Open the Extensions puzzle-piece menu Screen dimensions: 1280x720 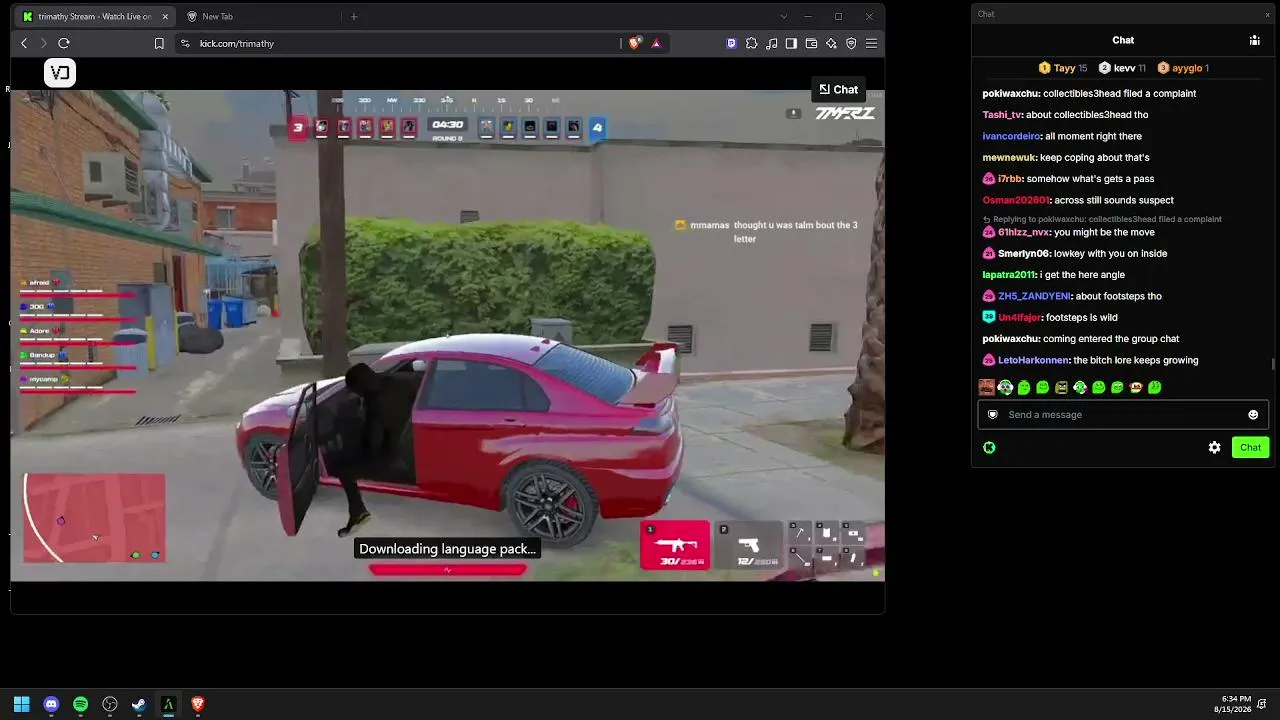[751, 43]
